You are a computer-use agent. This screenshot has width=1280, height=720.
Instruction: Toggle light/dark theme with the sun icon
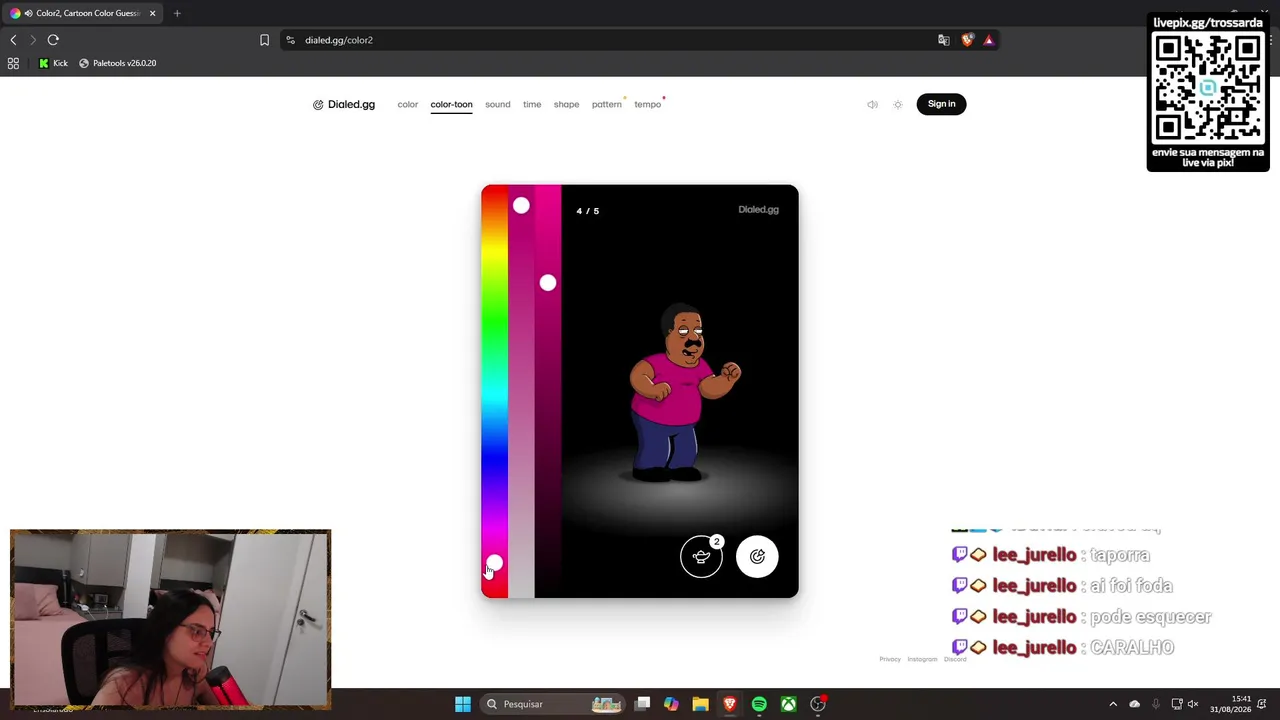pos(898,104)
